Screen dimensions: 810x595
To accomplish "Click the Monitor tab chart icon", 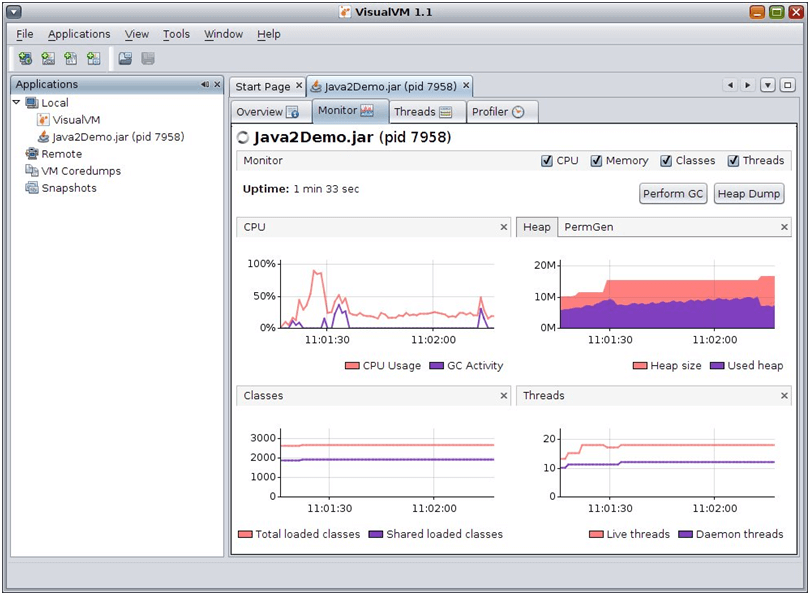I will pos(367,111).
